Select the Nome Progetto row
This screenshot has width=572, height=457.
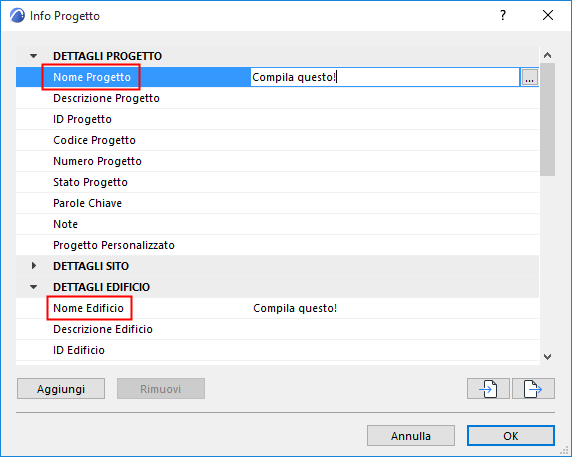point(277,77)
